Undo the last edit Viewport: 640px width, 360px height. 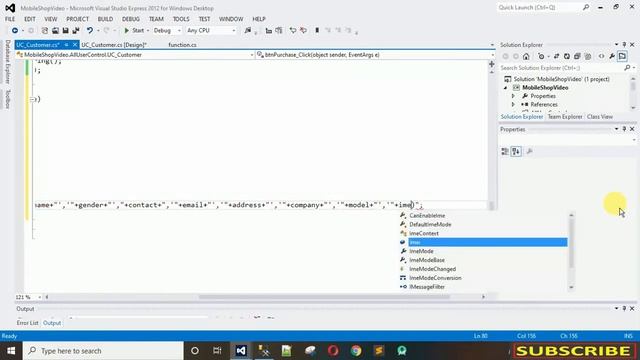point(90,31)
